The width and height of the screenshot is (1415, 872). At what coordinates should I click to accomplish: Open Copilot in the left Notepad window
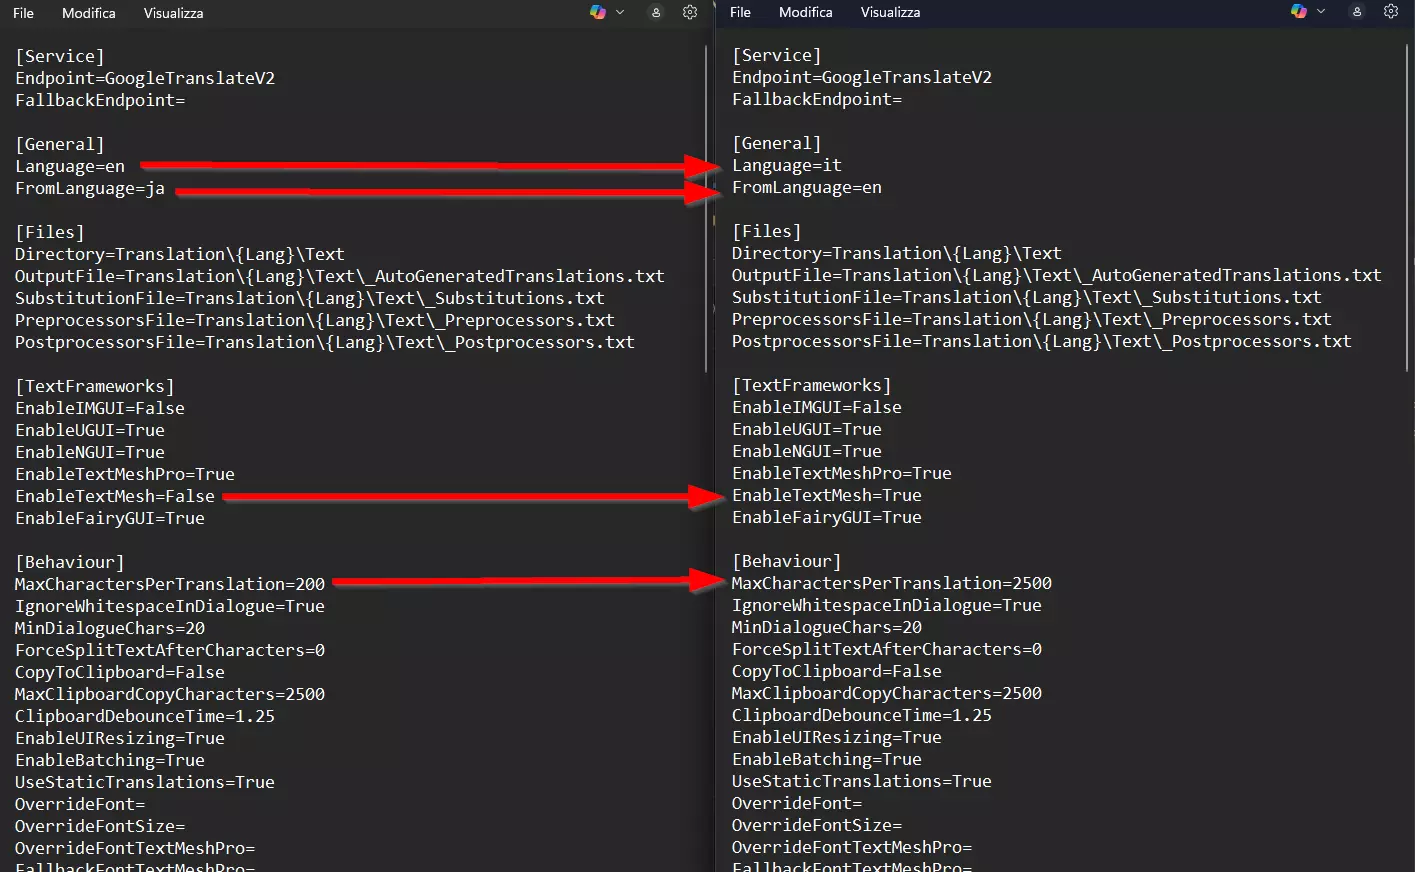coord(598,12)
